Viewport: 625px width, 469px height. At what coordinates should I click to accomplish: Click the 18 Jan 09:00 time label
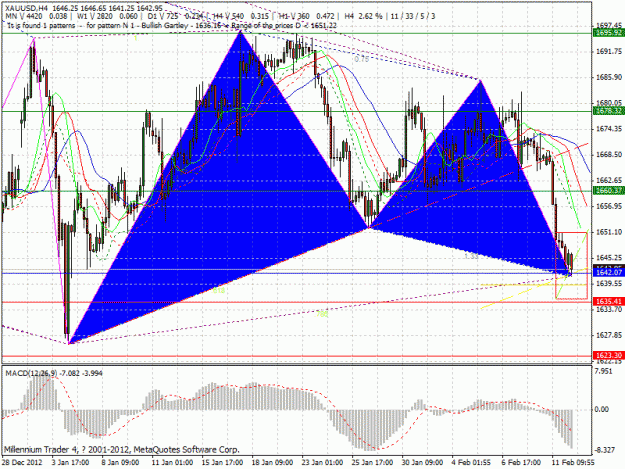coord(272,463)
